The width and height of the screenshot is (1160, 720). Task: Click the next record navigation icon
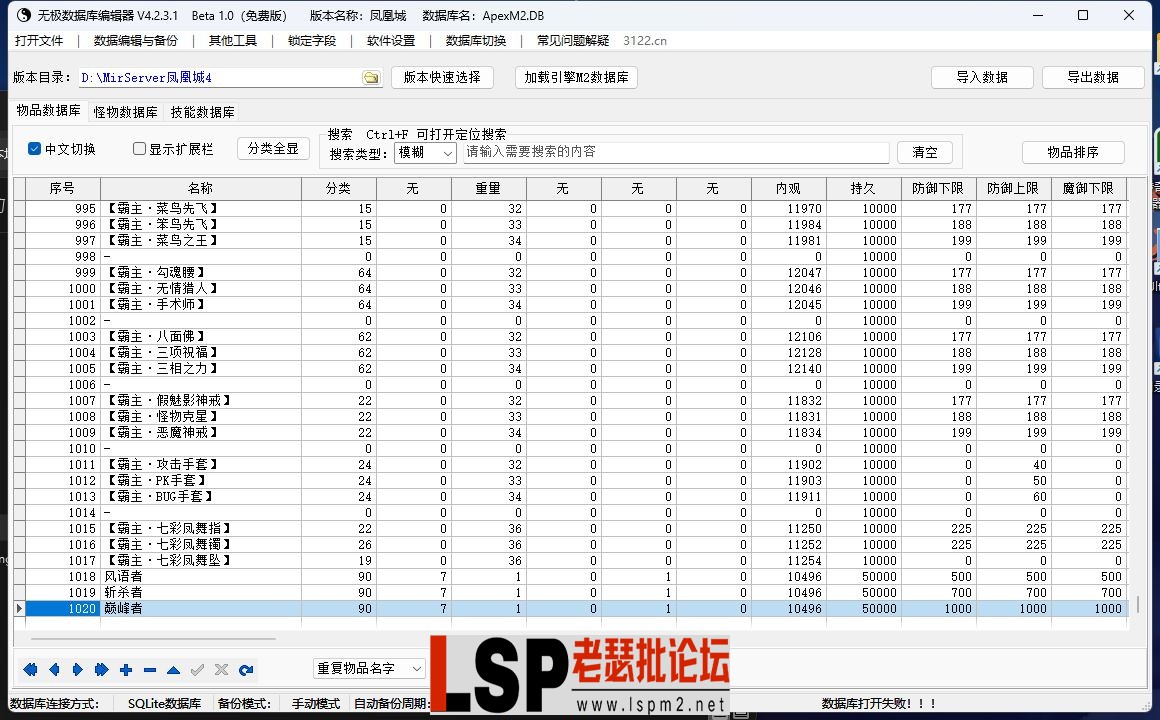(x=76, y=670)
